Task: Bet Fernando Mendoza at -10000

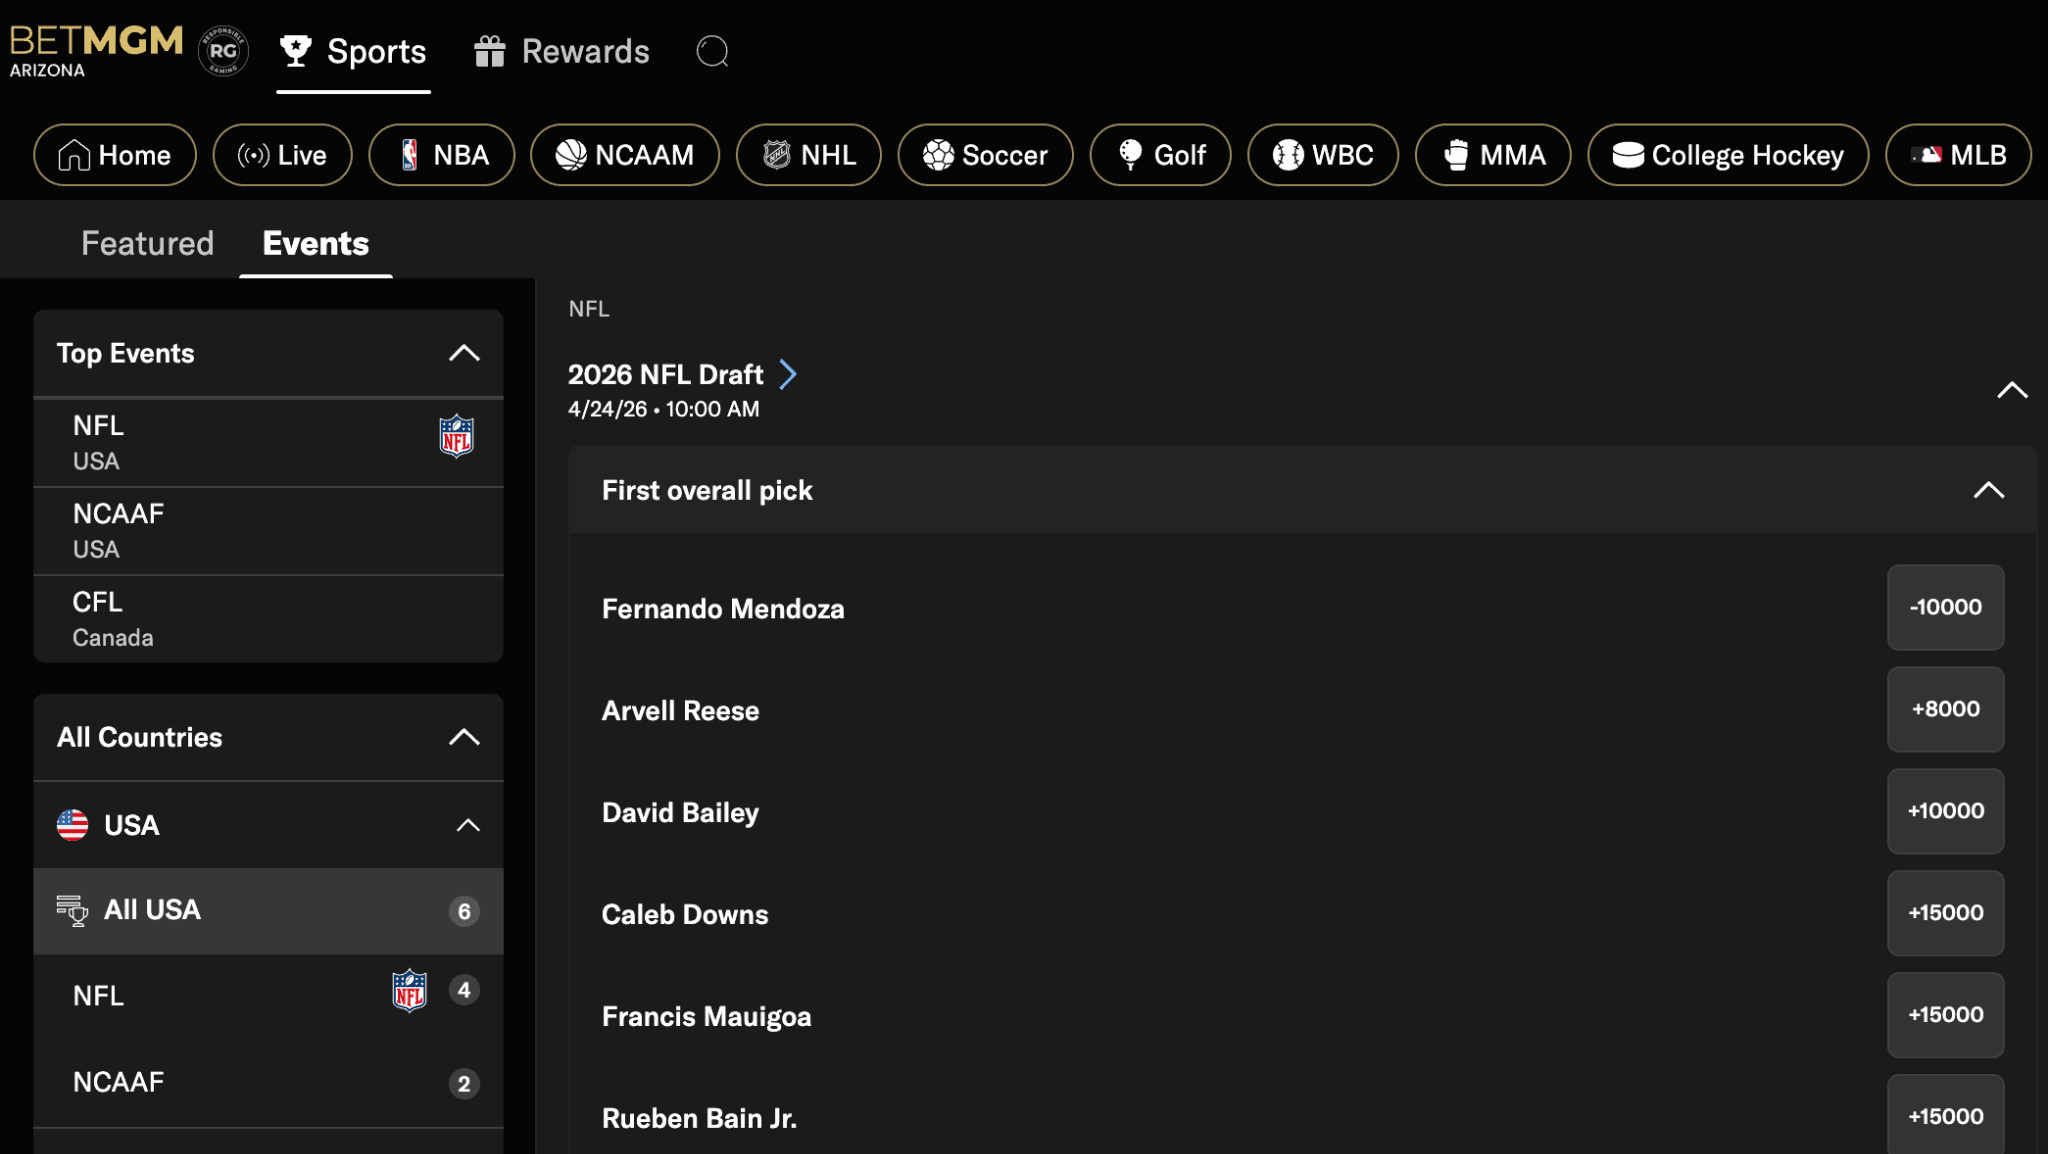Action: pyautogui.click(x=1944, y=607)
